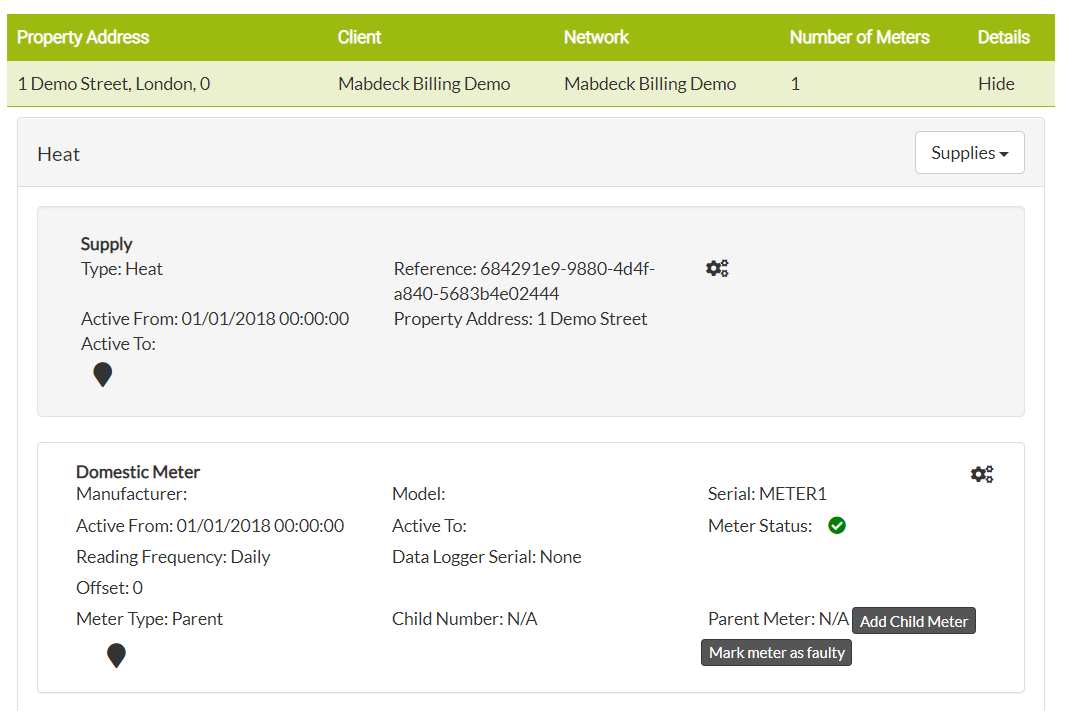
Task: Click the Supply location pin icon
Action: pyautogui.click(x=102, y=373)
